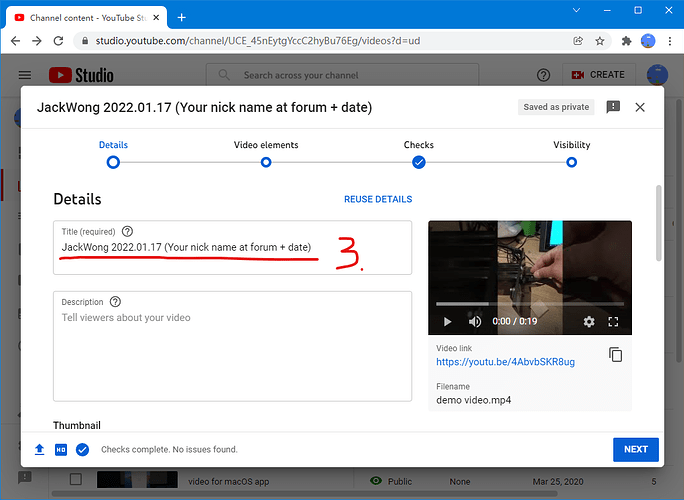Copy the video link with the copy icon
Viewport: 684px width, 500px height.
[616, 354]
